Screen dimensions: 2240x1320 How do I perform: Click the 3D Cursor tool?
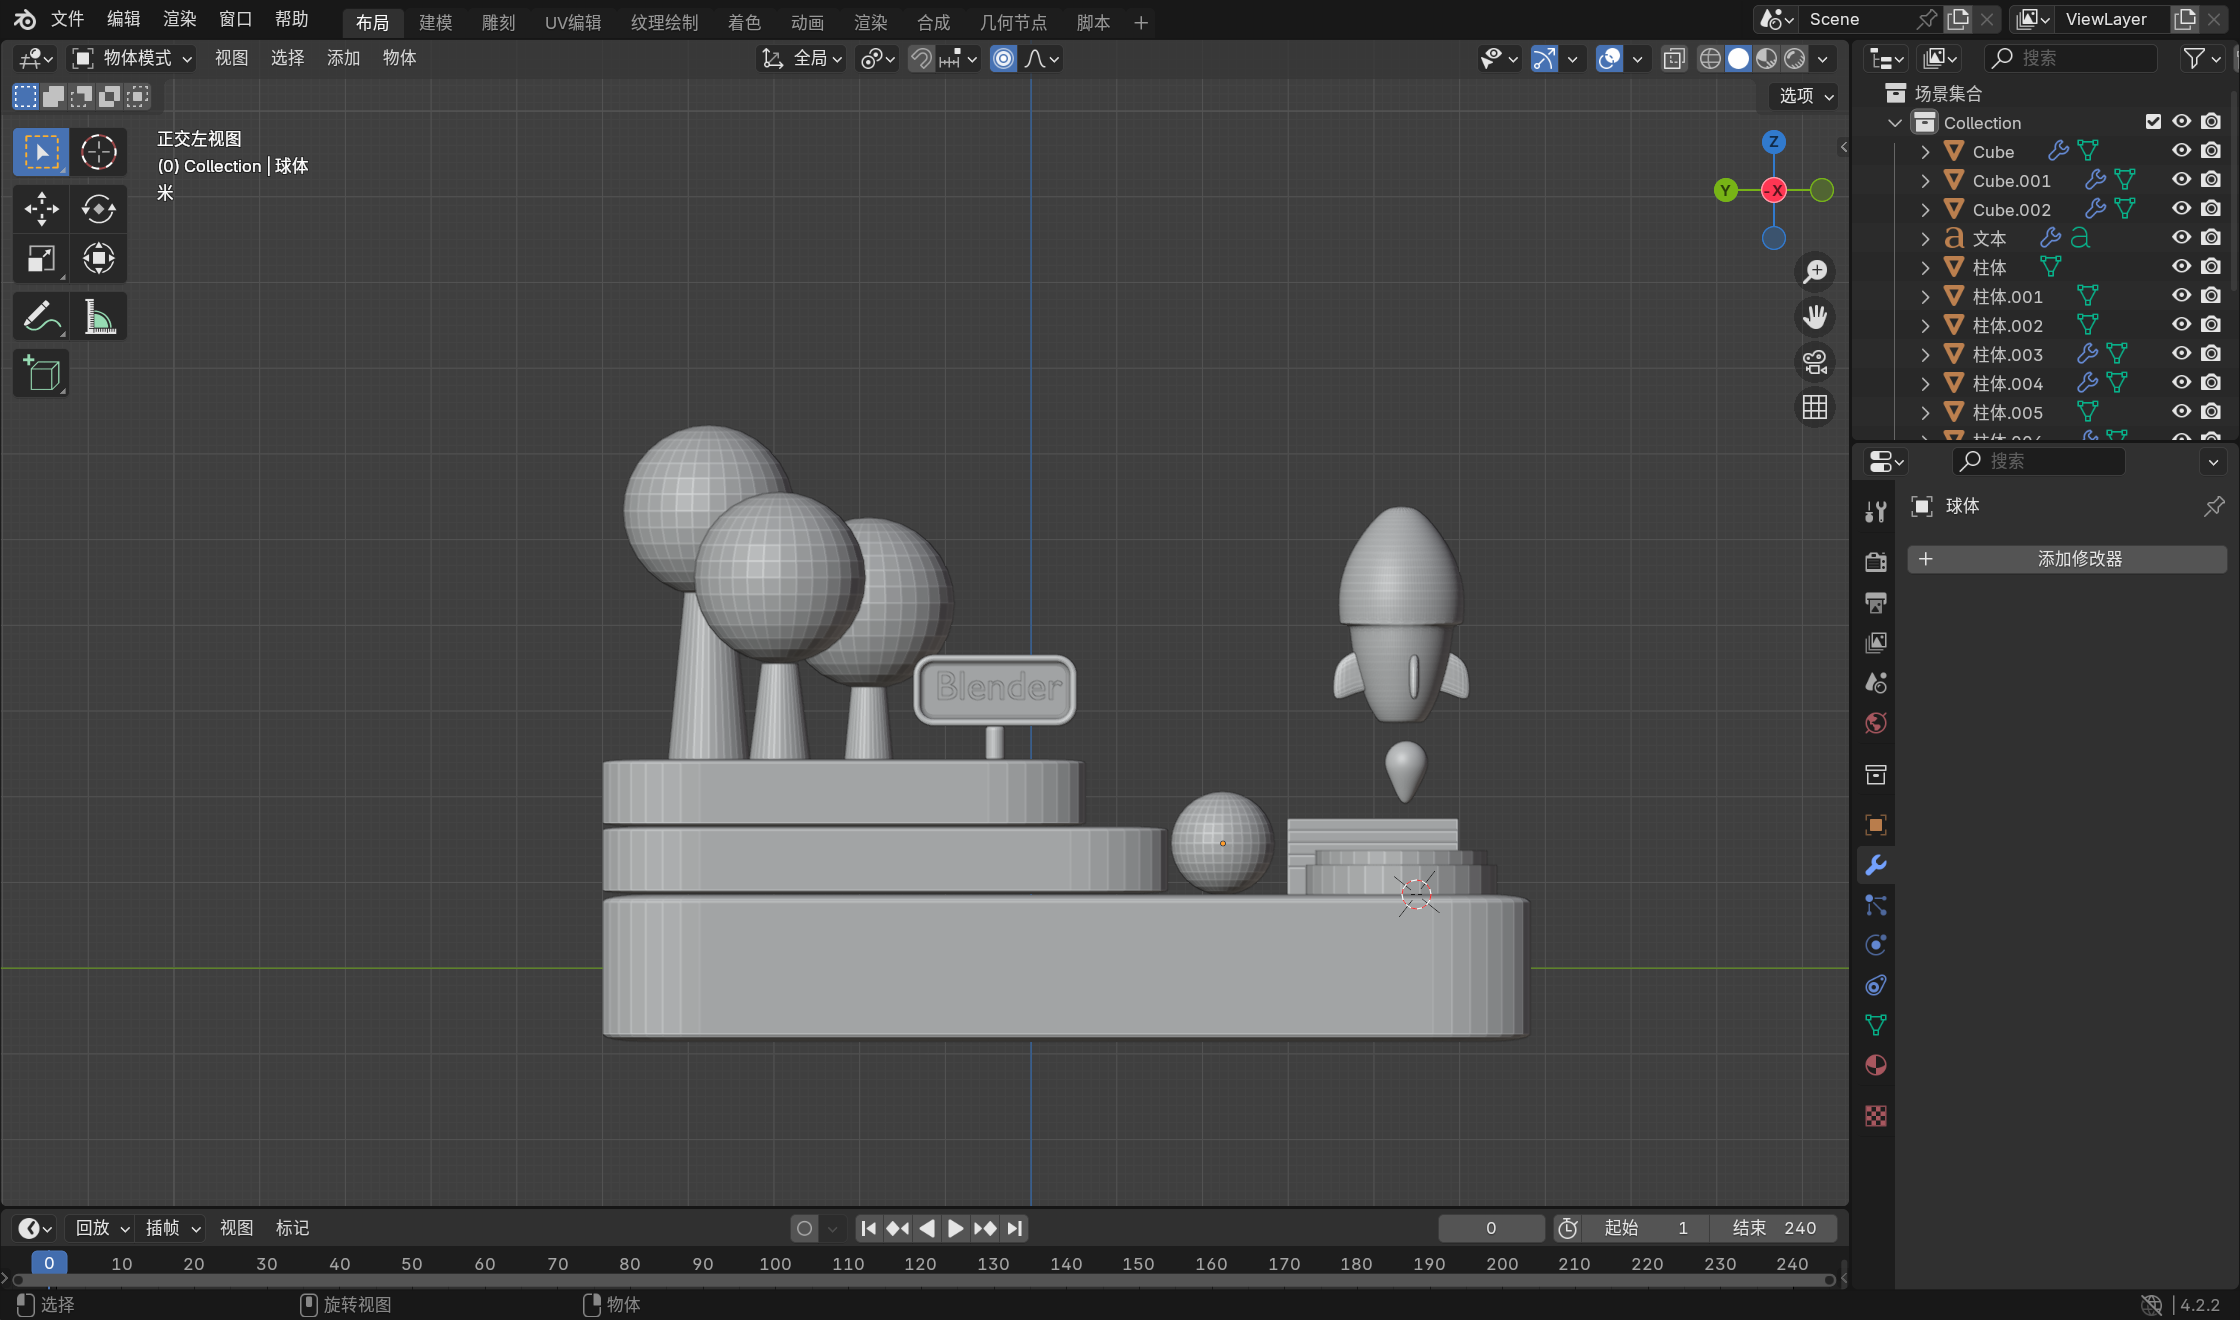tap(98, 152)
